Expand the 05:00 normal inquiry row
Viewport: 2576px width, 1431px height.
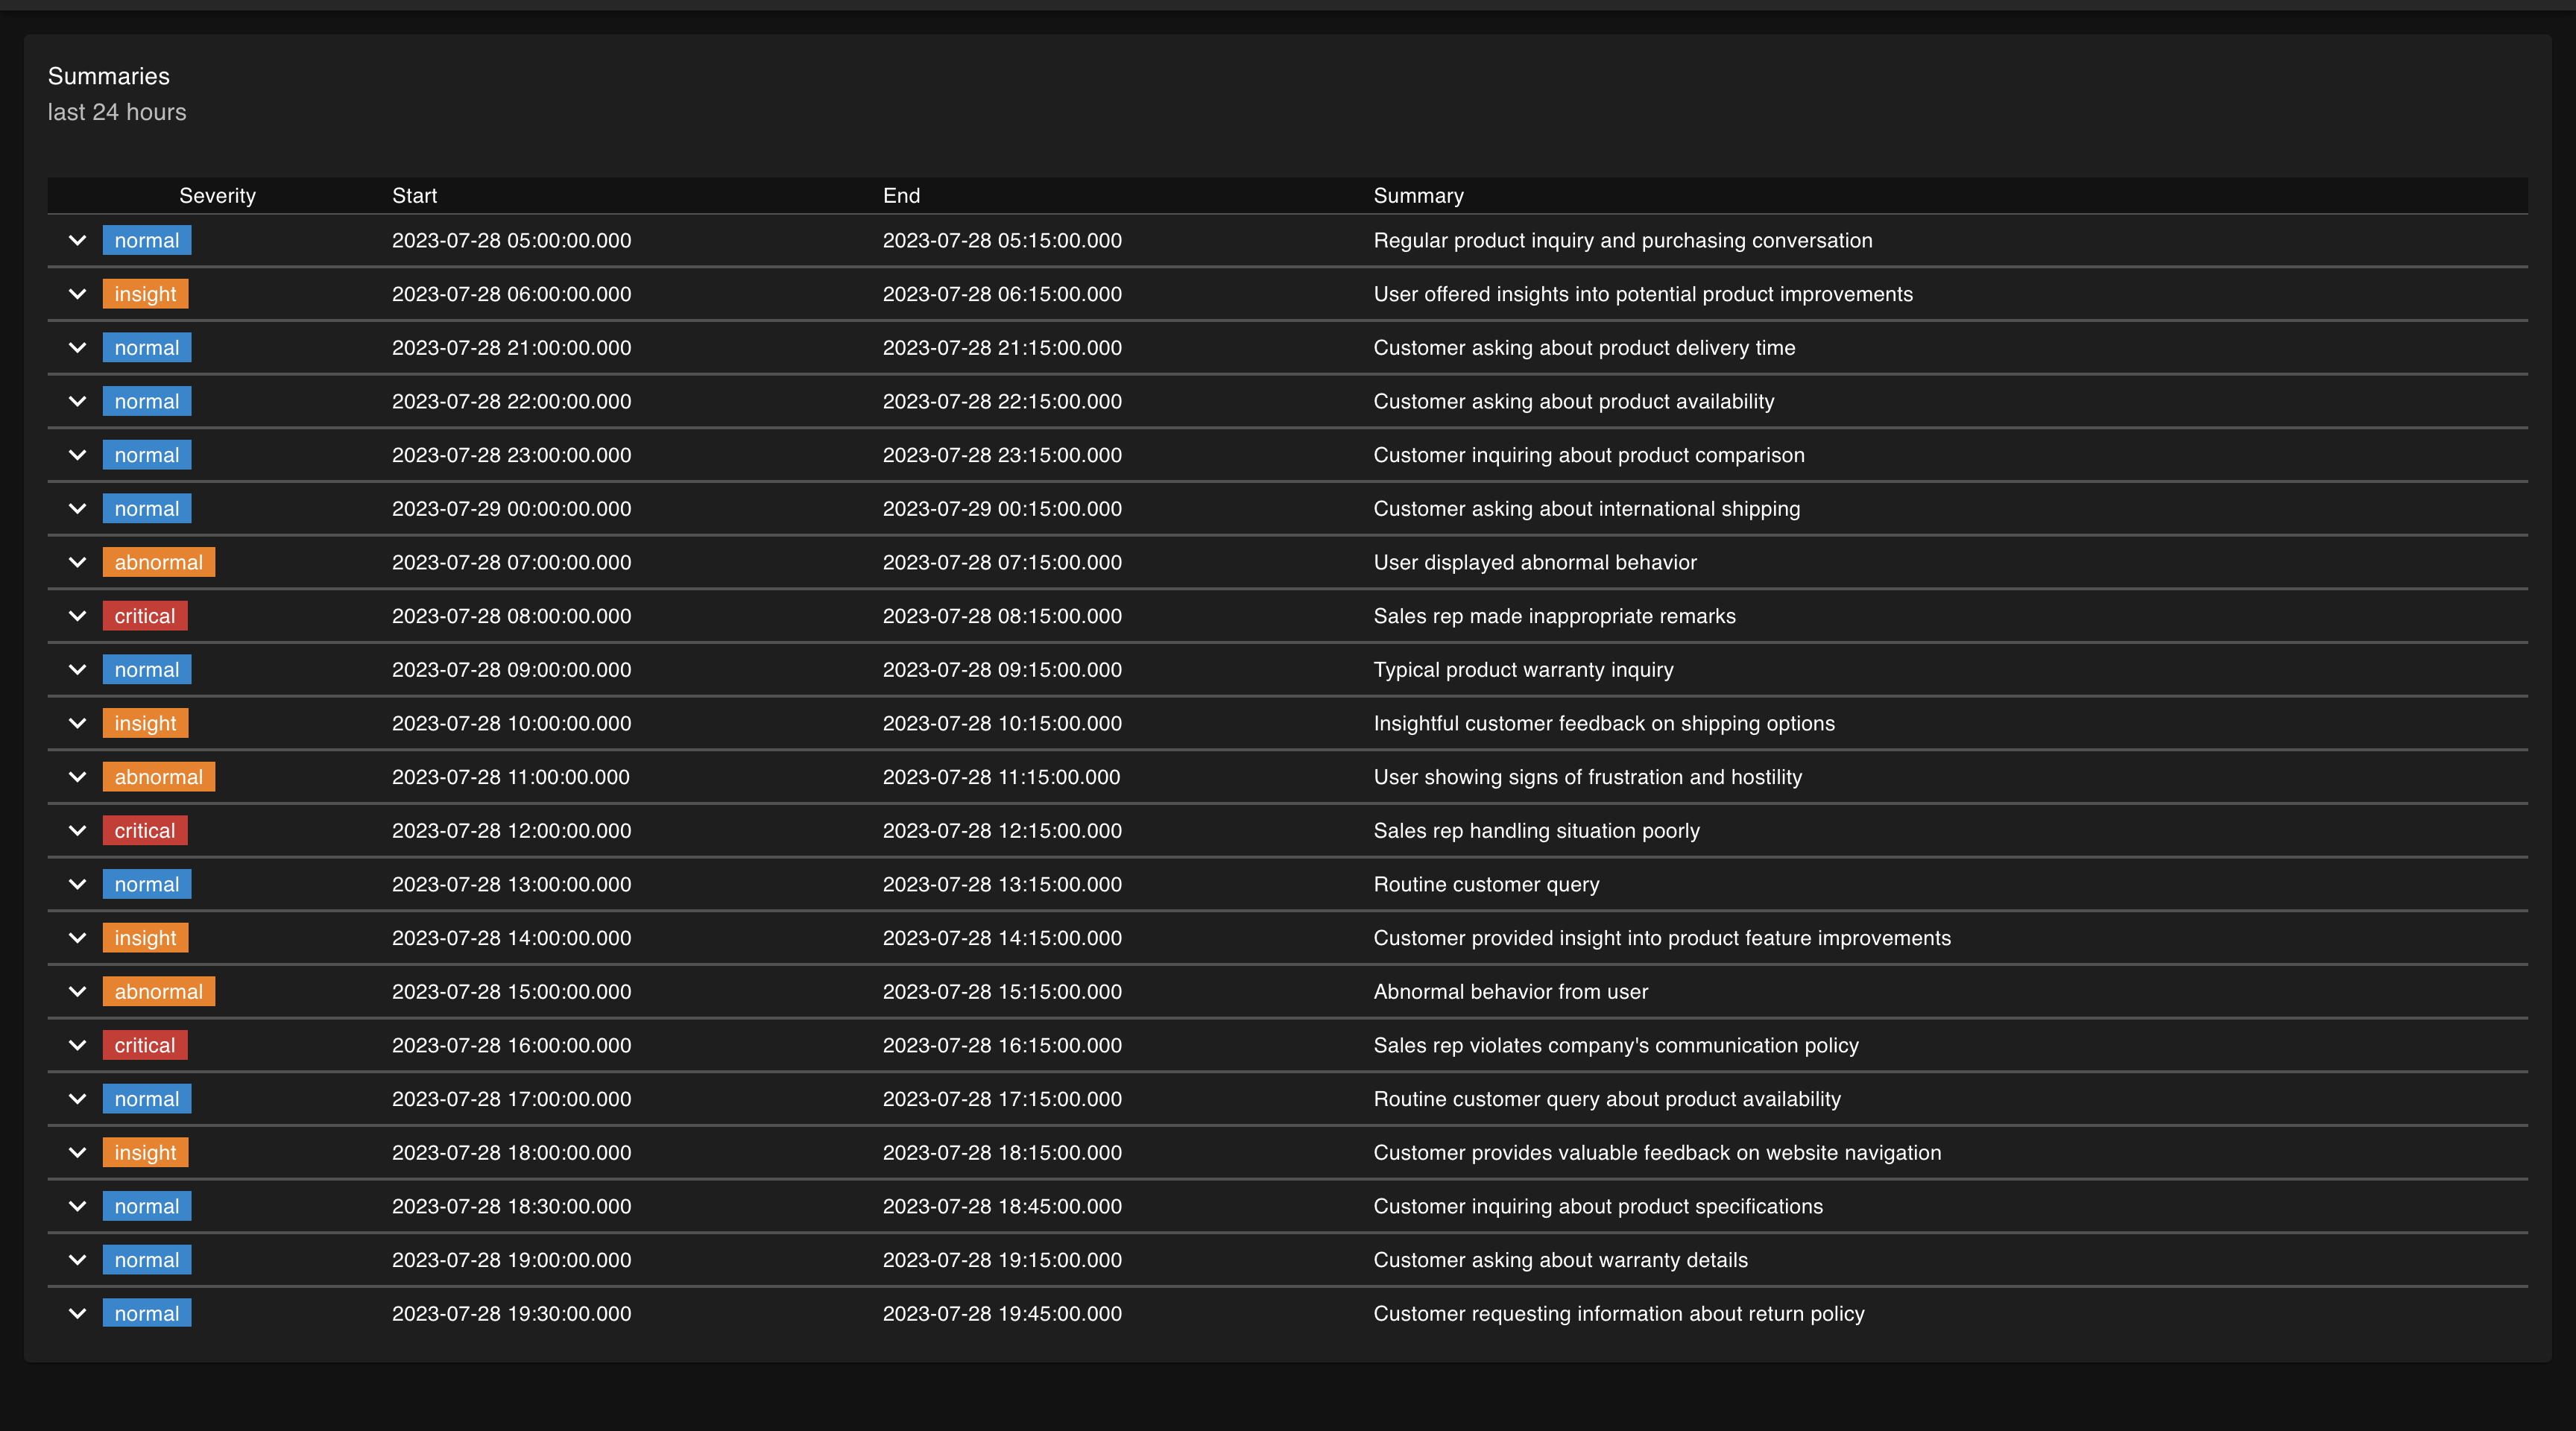77,240
